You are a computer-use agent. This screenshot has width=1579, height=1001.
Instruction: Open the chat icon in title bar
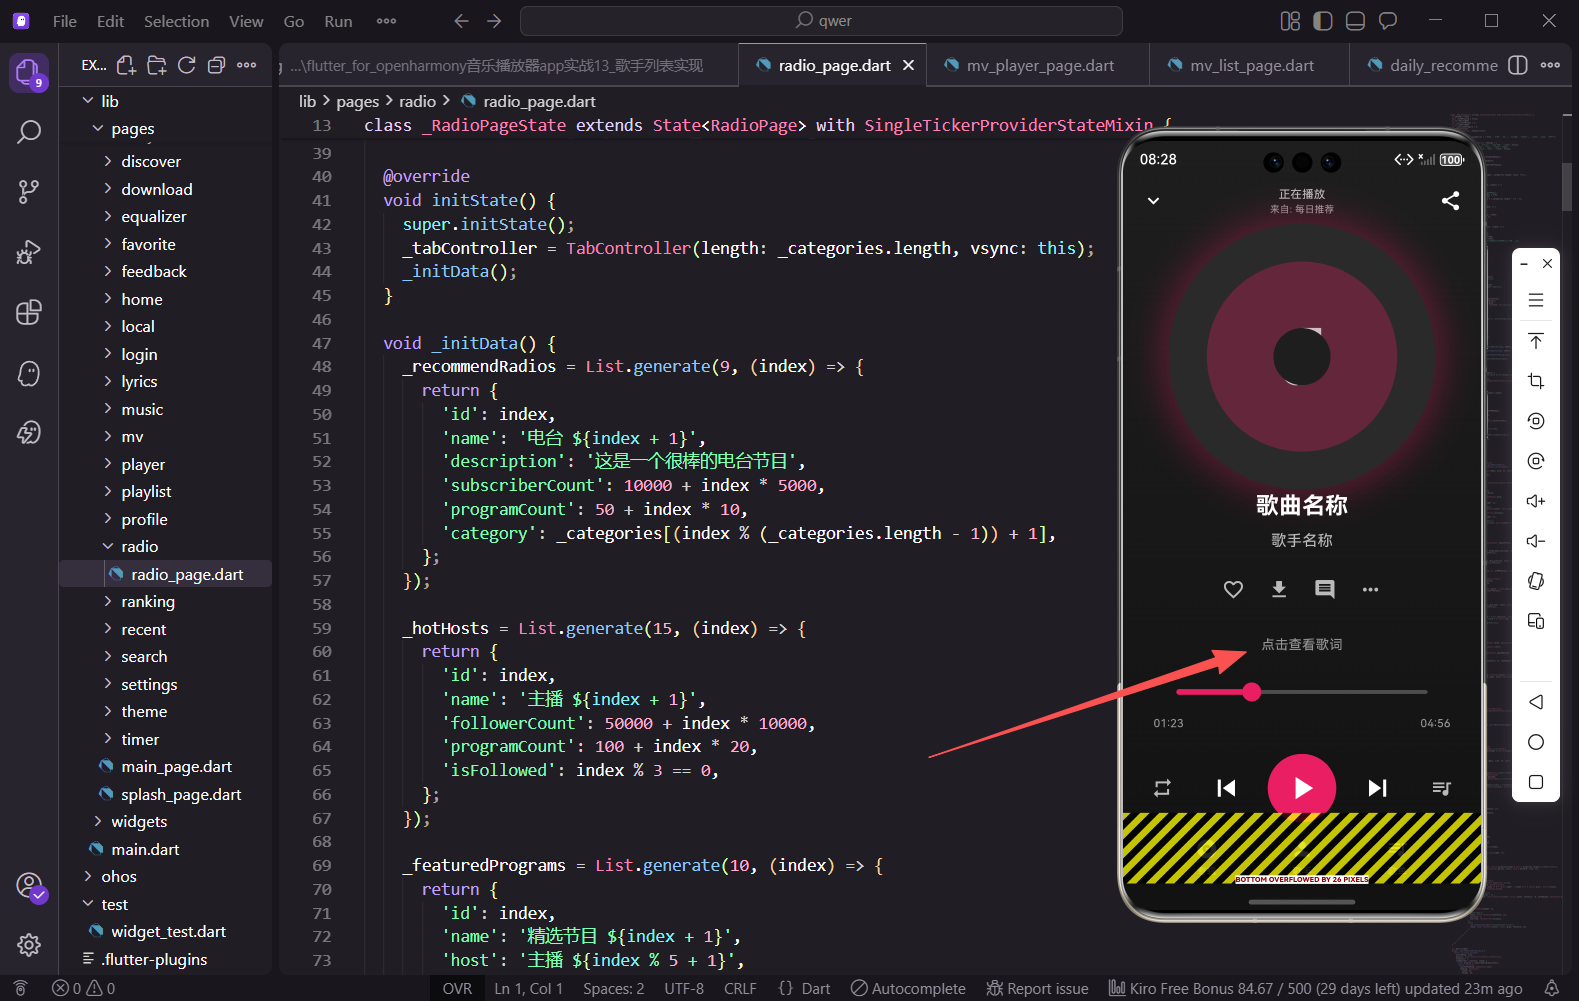[1388, 21]
